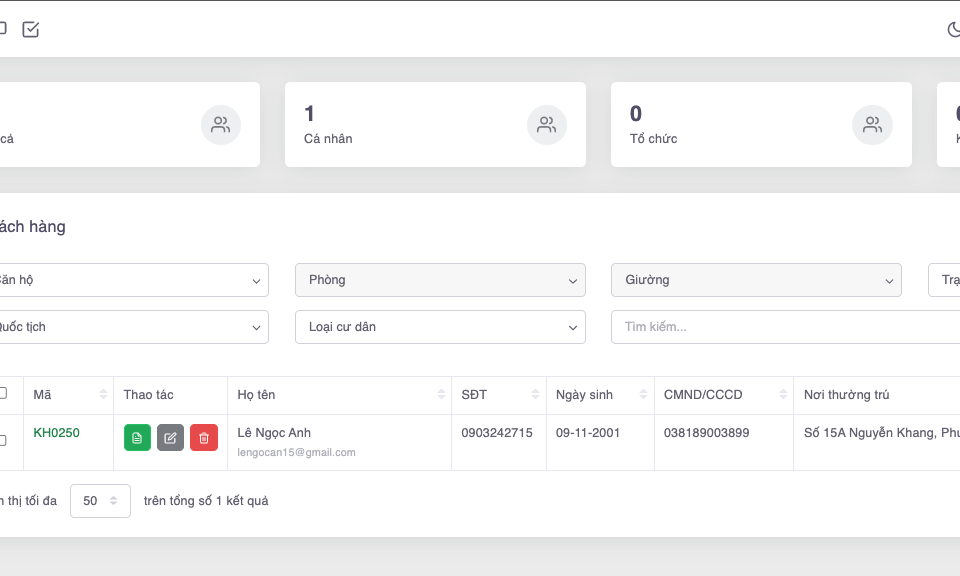
Task: Click the red trash delete icon
Action: (x=204, y=438)
